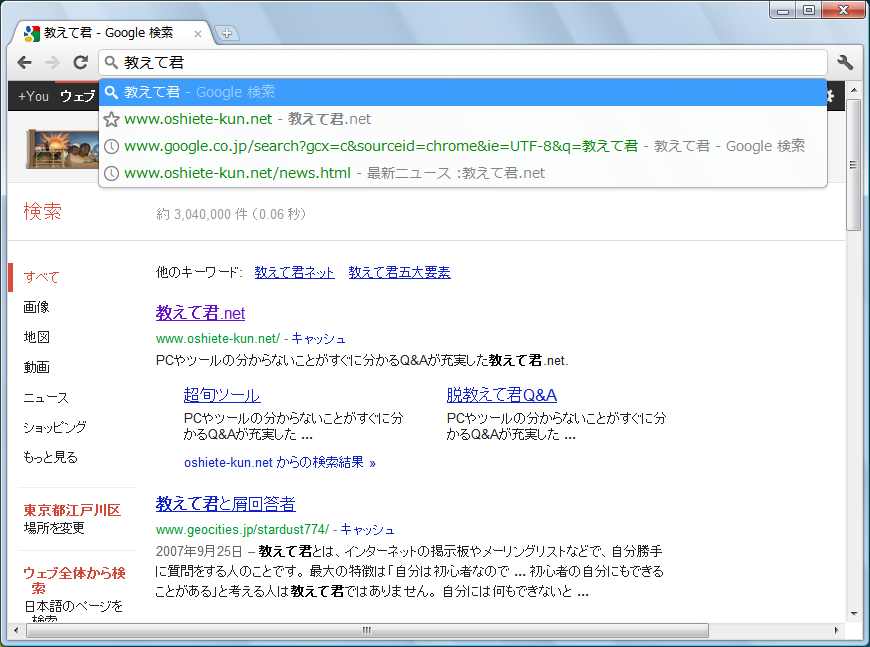Click the 東京都江戸川区 location text
Viewport: 870px width, 647px height.
click(x=72, y=510)
